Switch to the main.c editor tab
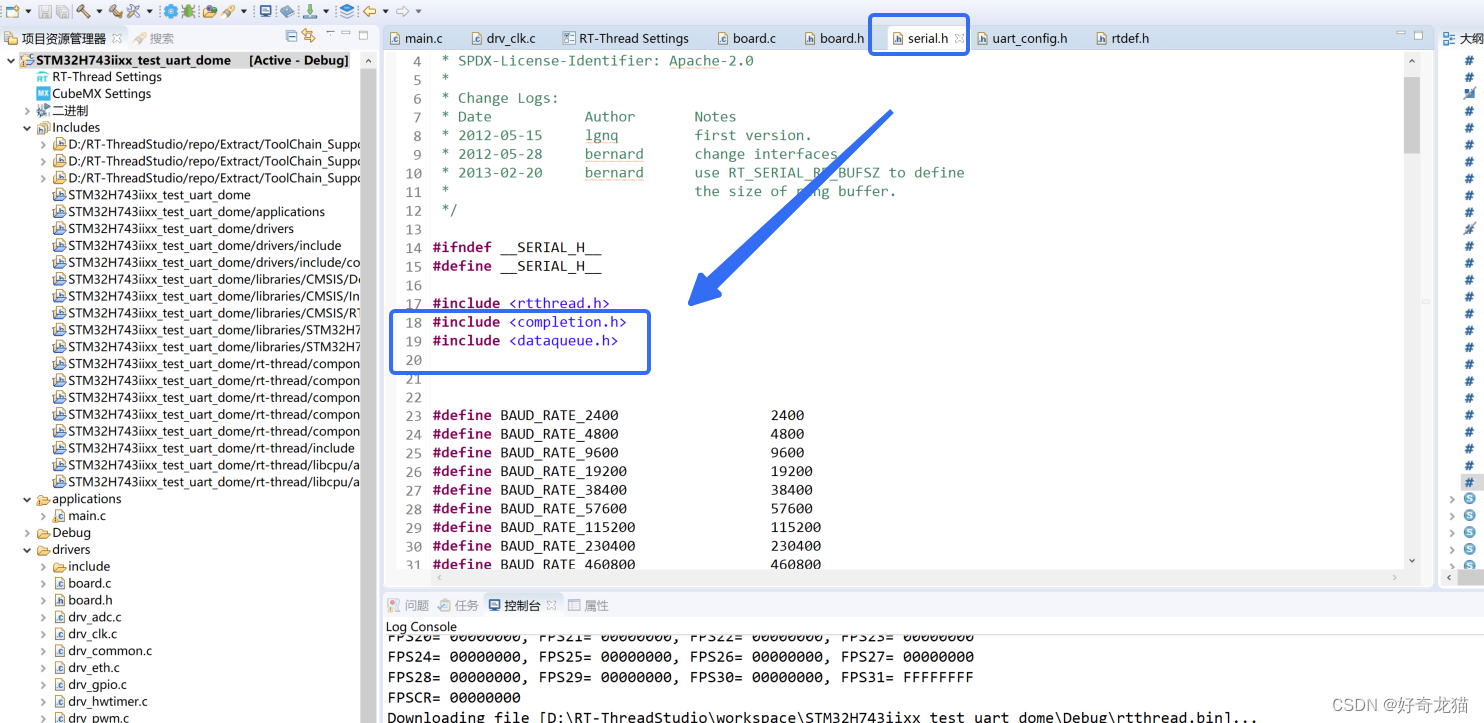1484x723 pixels. (x=415, y=38)
